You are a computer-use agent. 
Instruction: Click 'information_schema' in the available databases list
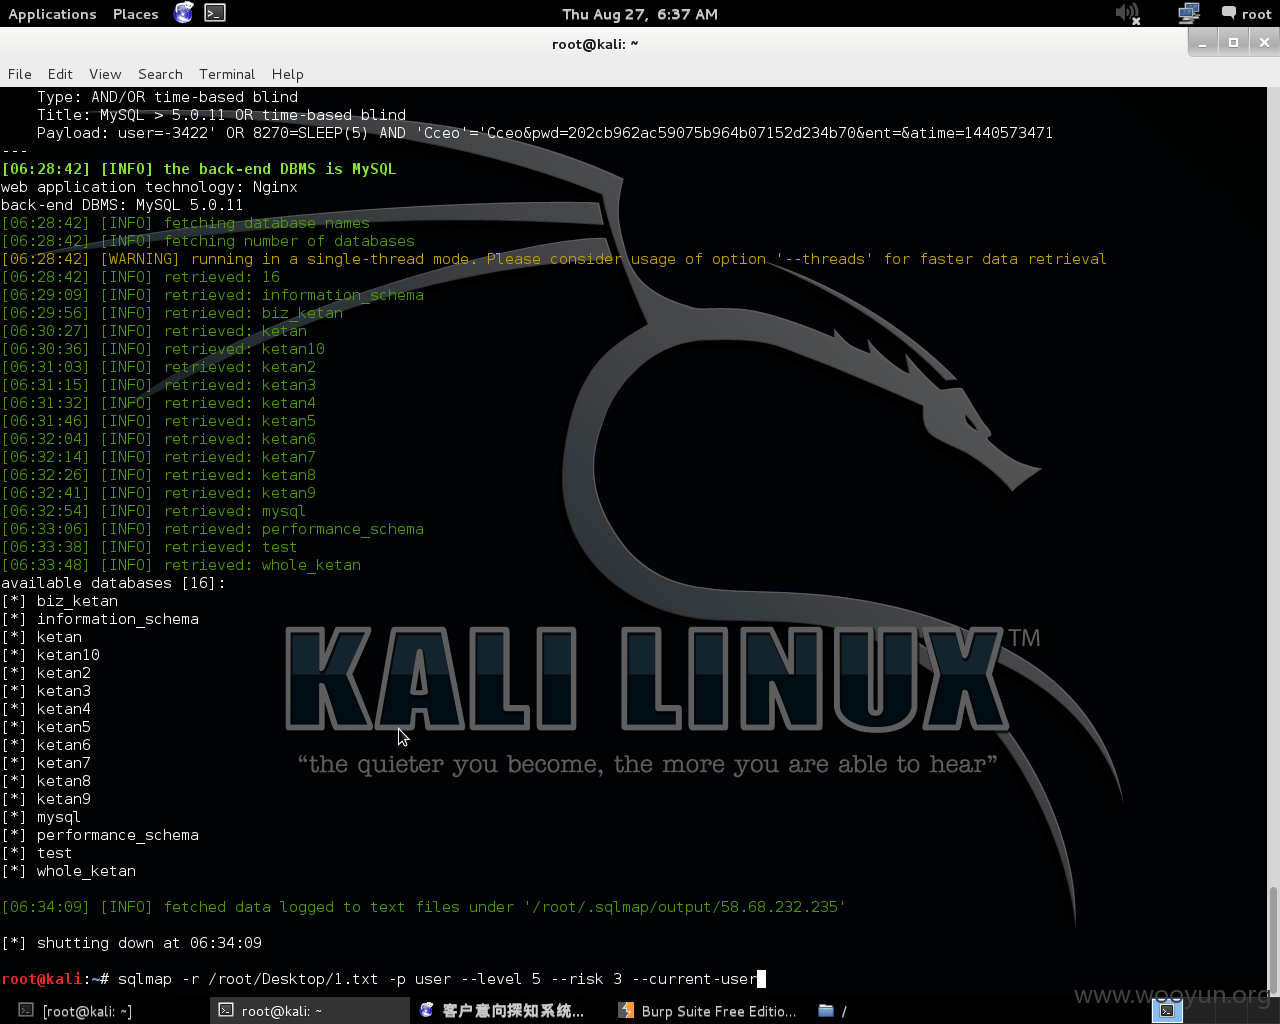(117, 619)
